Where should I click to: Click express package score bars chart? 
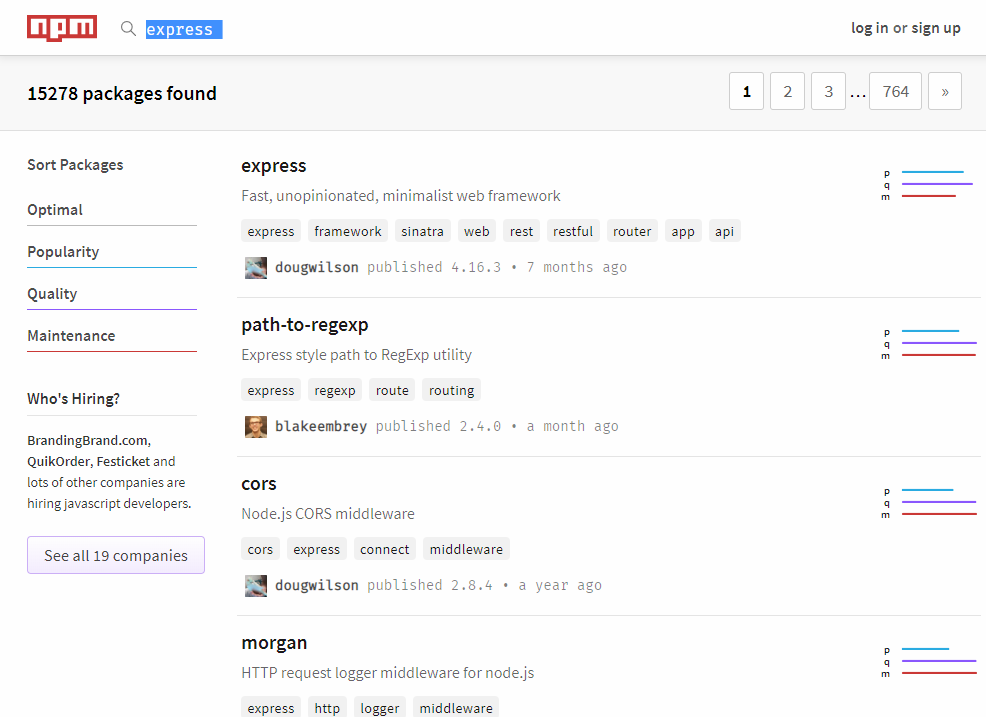point(929,184)
